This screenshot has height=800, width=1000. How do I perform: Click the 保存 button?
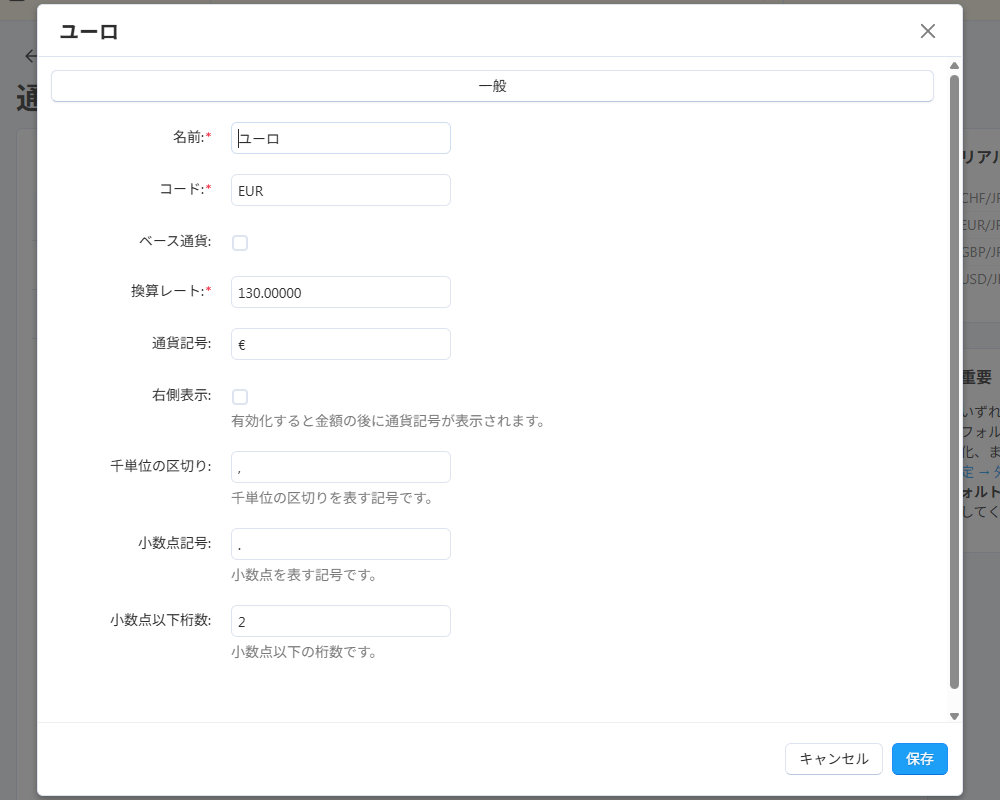[919, 759]
